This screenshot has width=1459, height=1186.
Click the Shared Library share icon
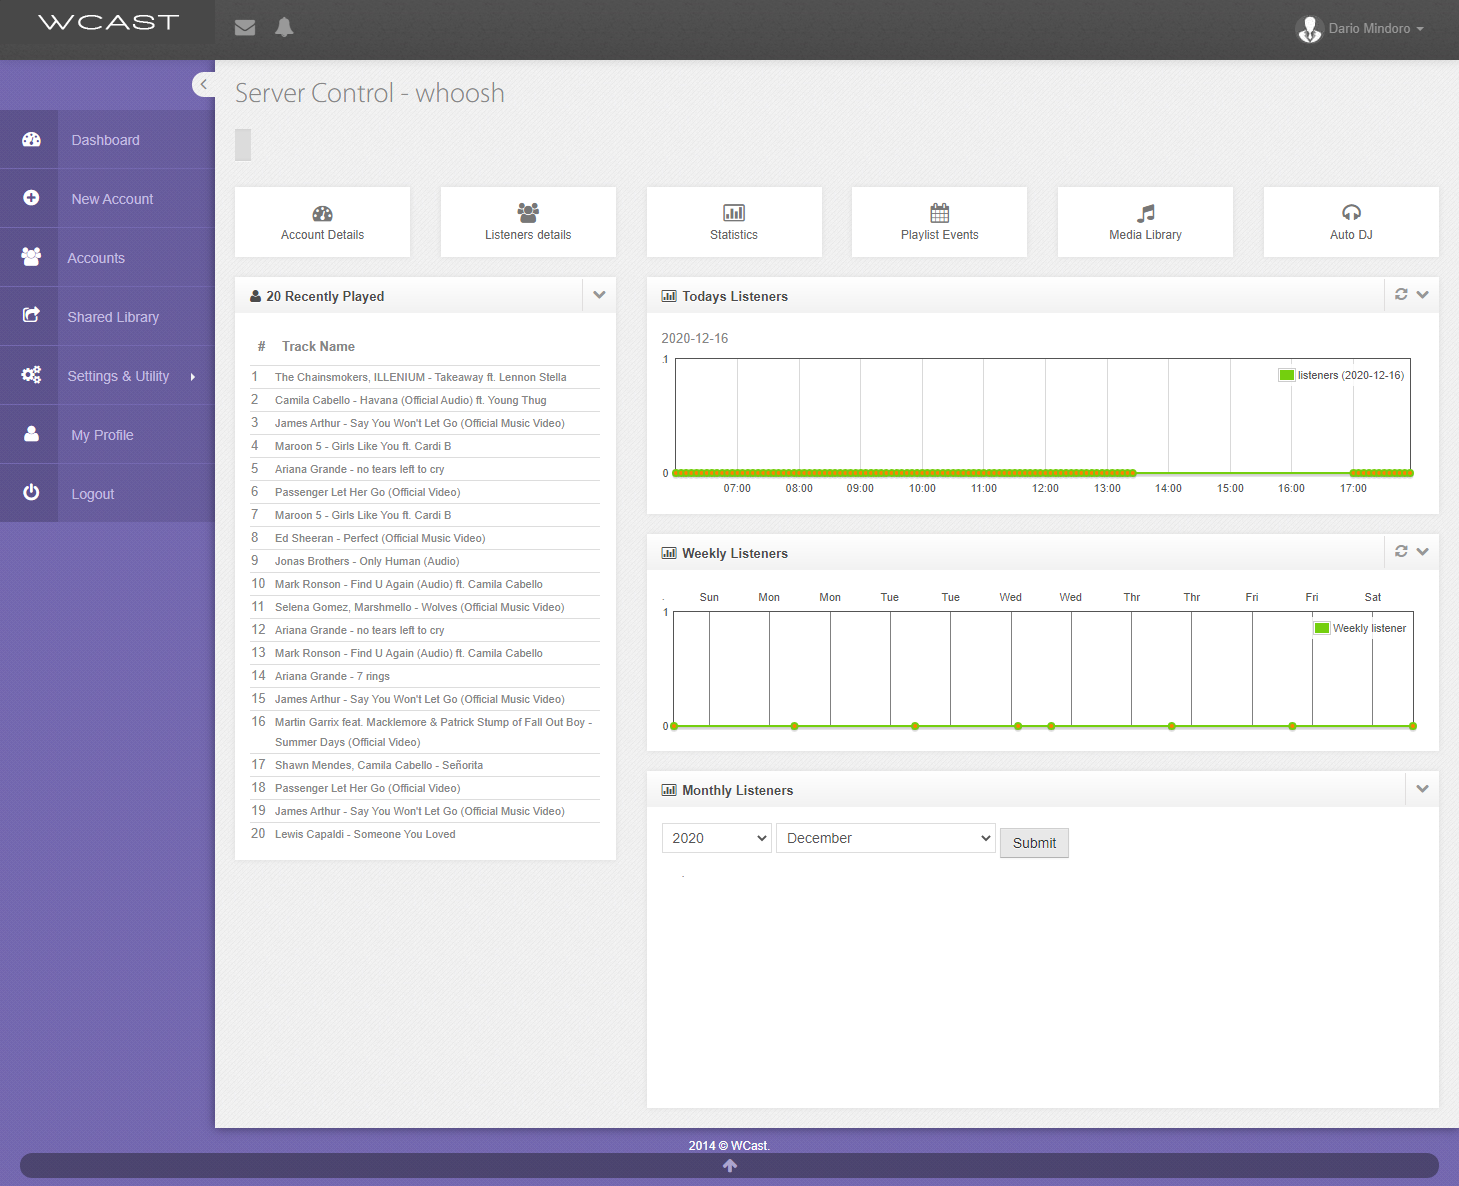pos(31,315)
